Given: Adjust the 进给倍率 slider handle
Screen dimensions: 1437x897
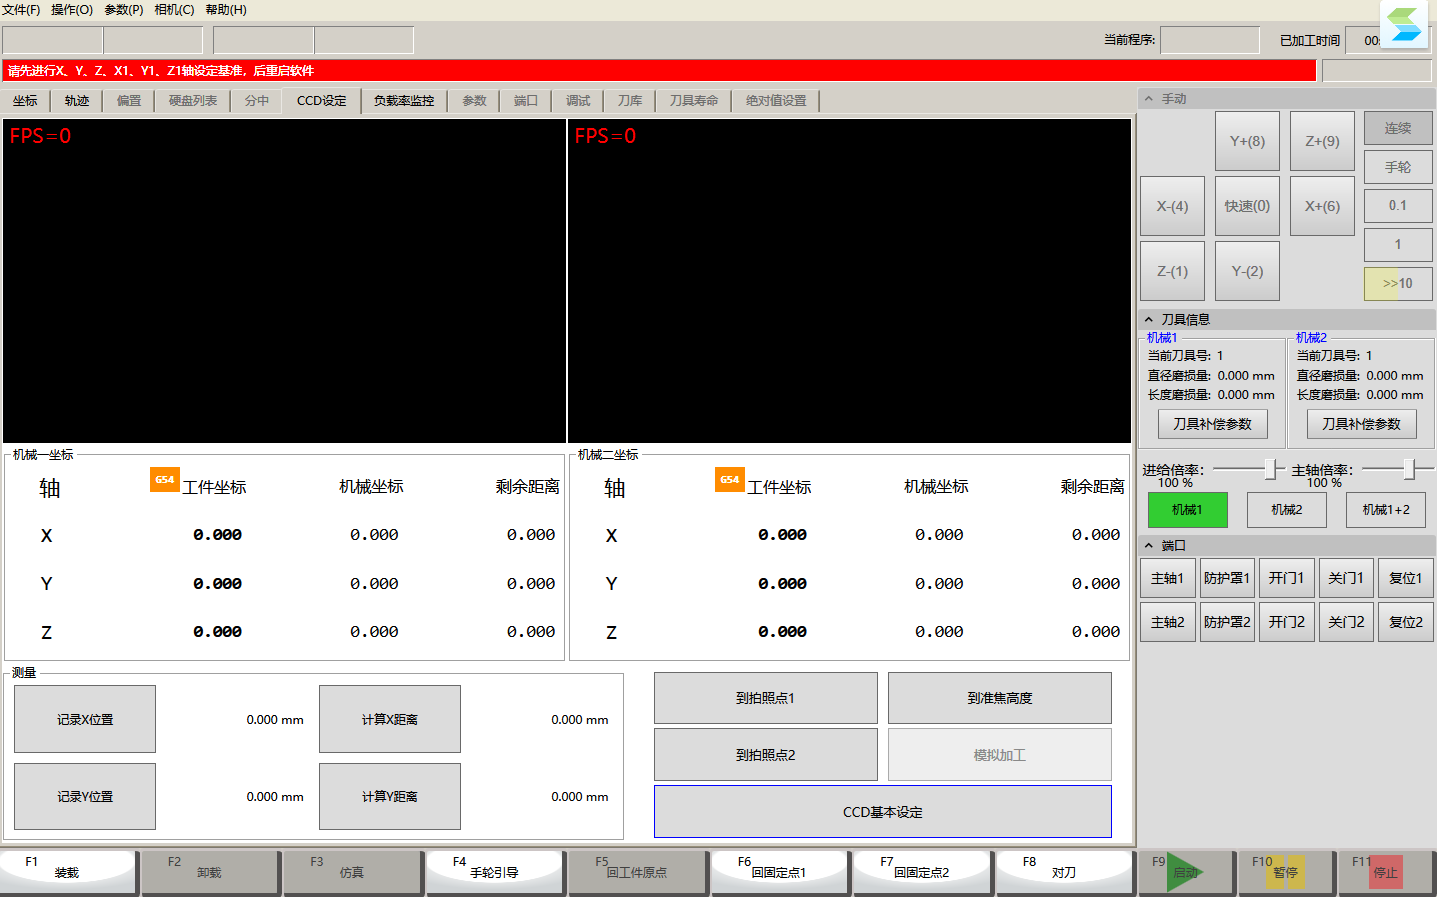Looking at the screenshot, I should [x=1270, y=469].
